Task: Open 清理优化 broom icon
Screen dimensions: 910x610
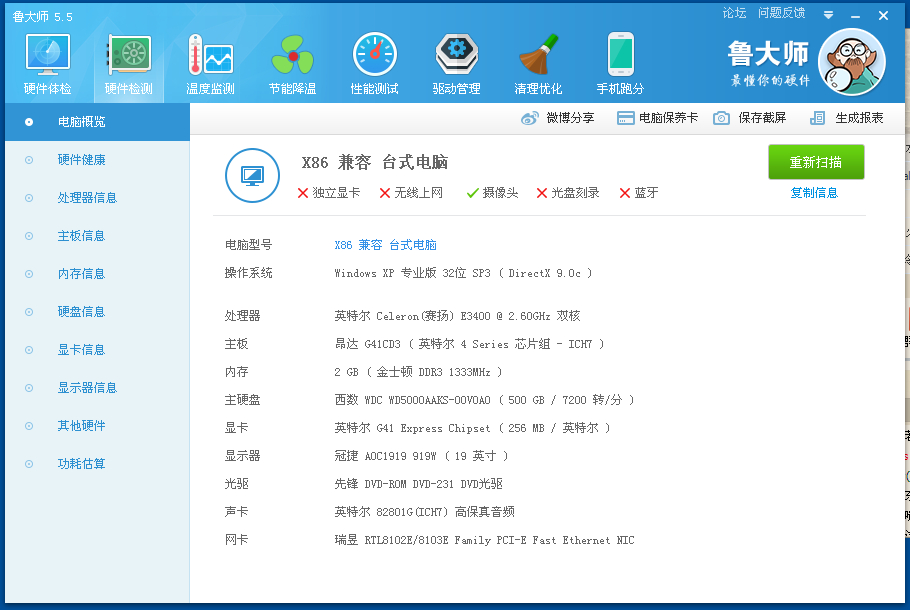Action: (538, 55)
